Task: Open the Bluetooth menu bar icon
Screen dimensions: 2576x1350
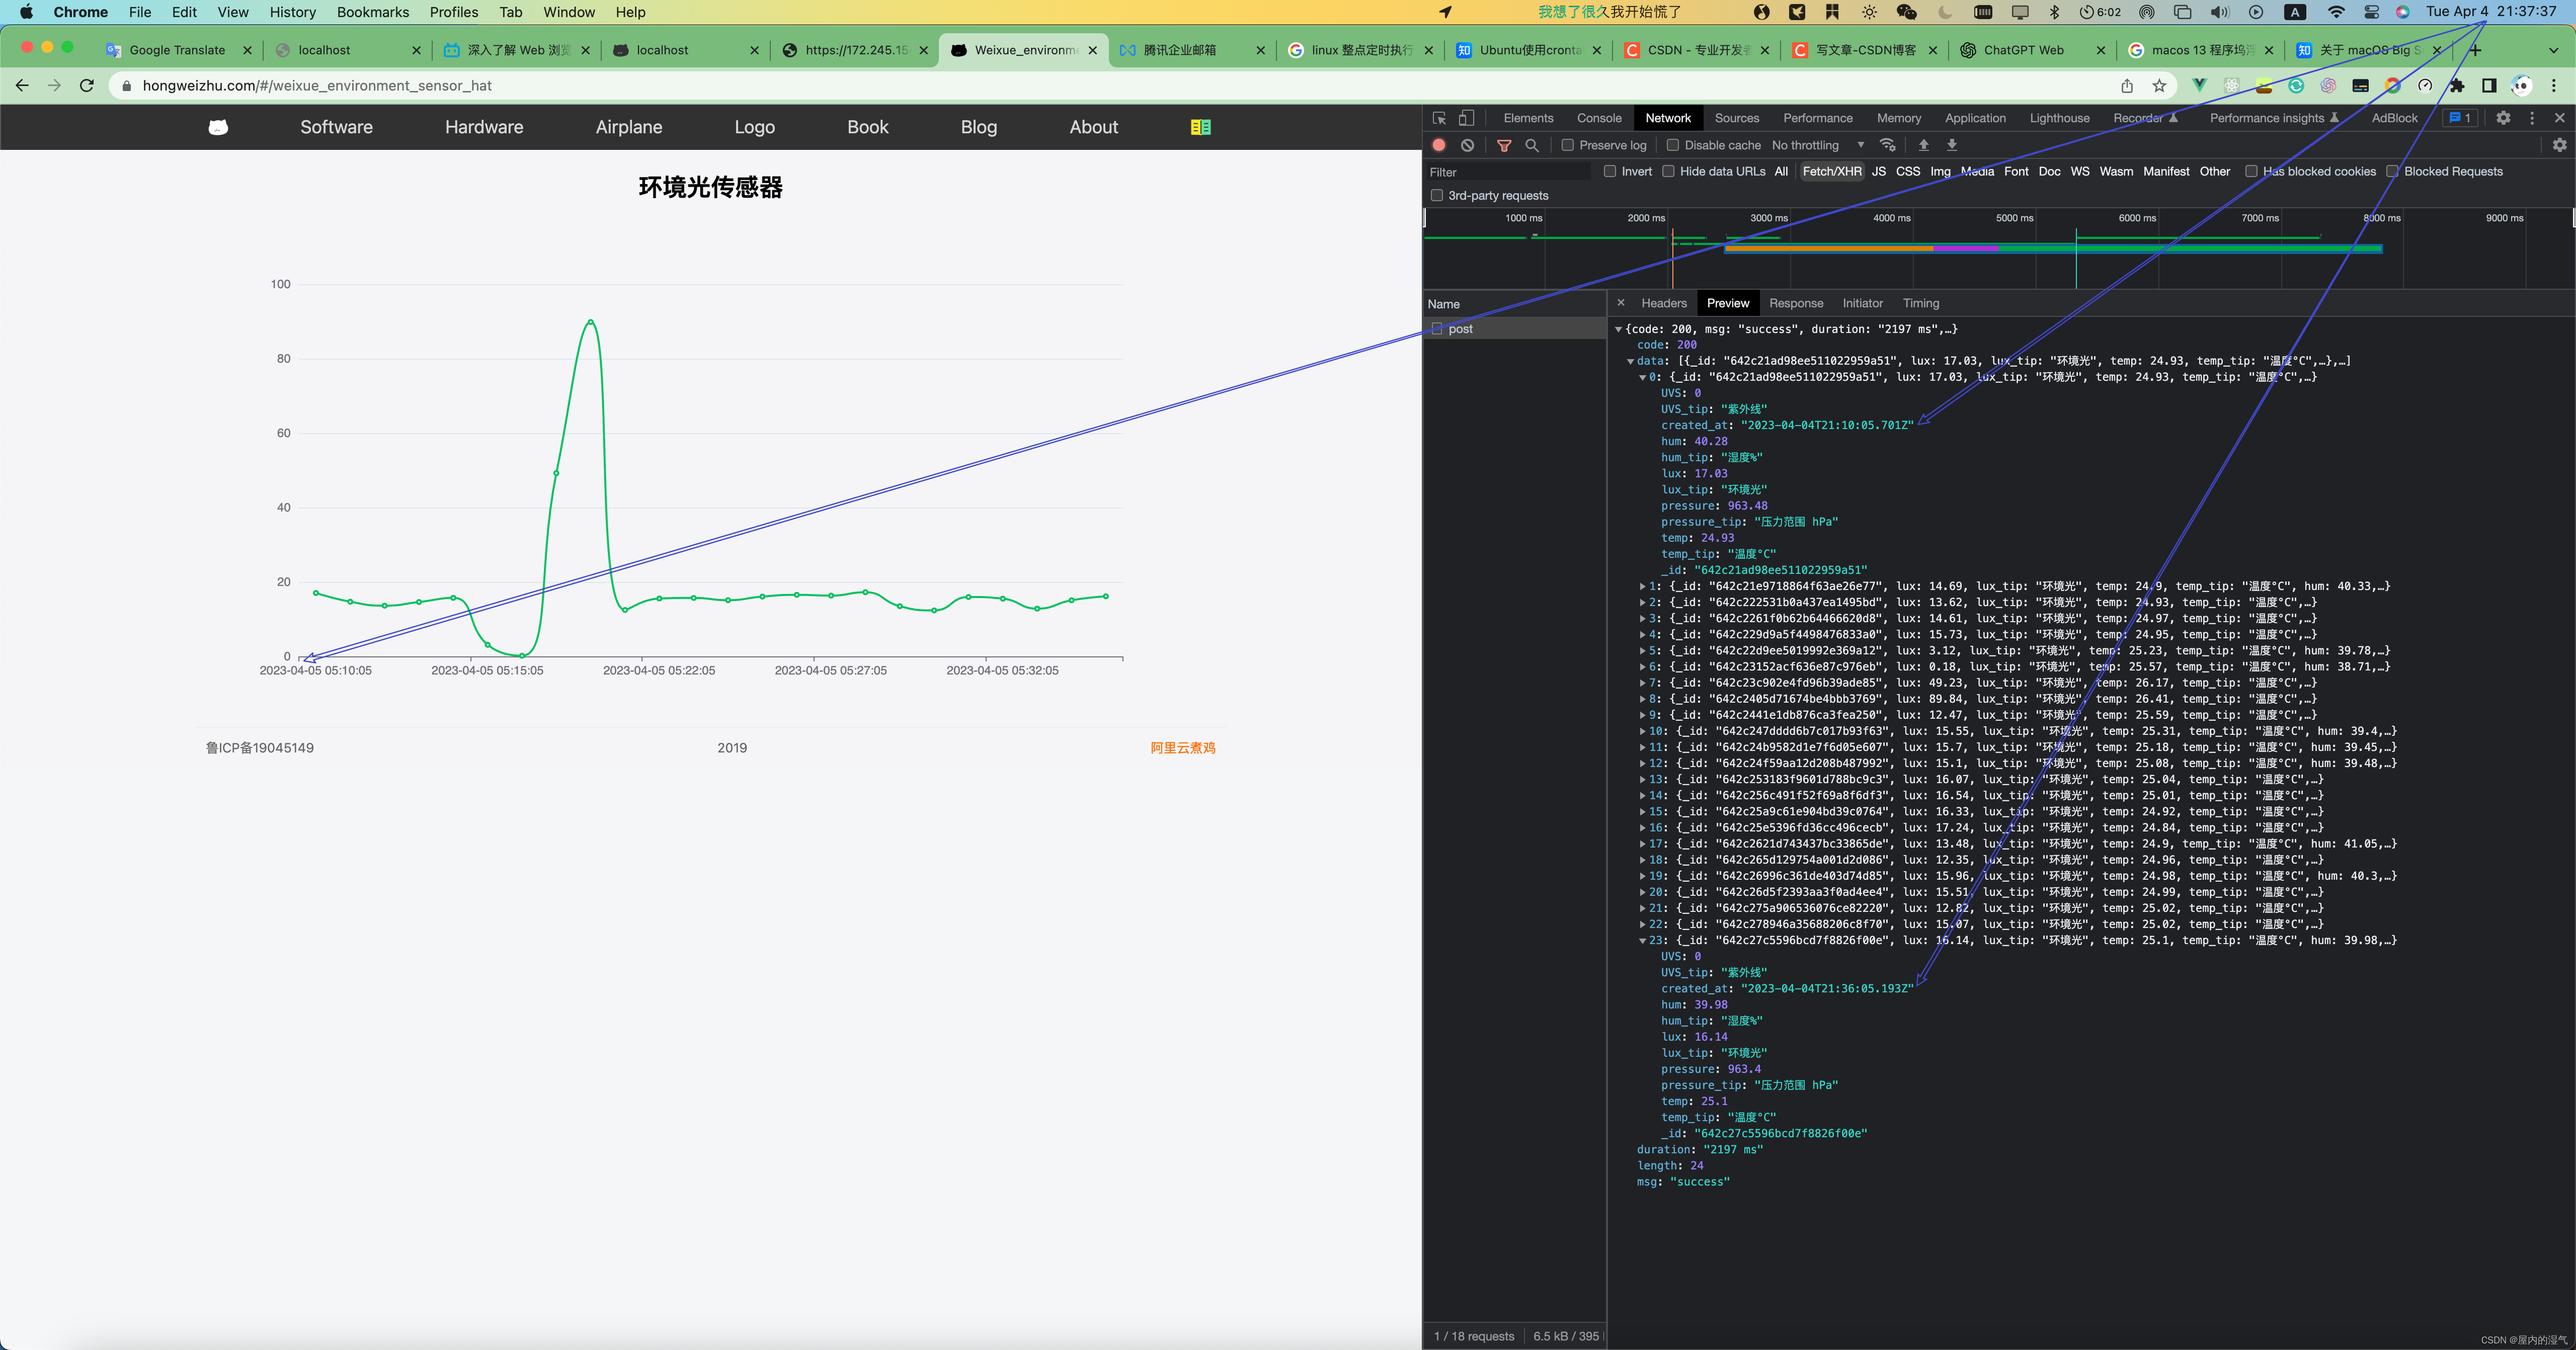Action: (2055, 12)
